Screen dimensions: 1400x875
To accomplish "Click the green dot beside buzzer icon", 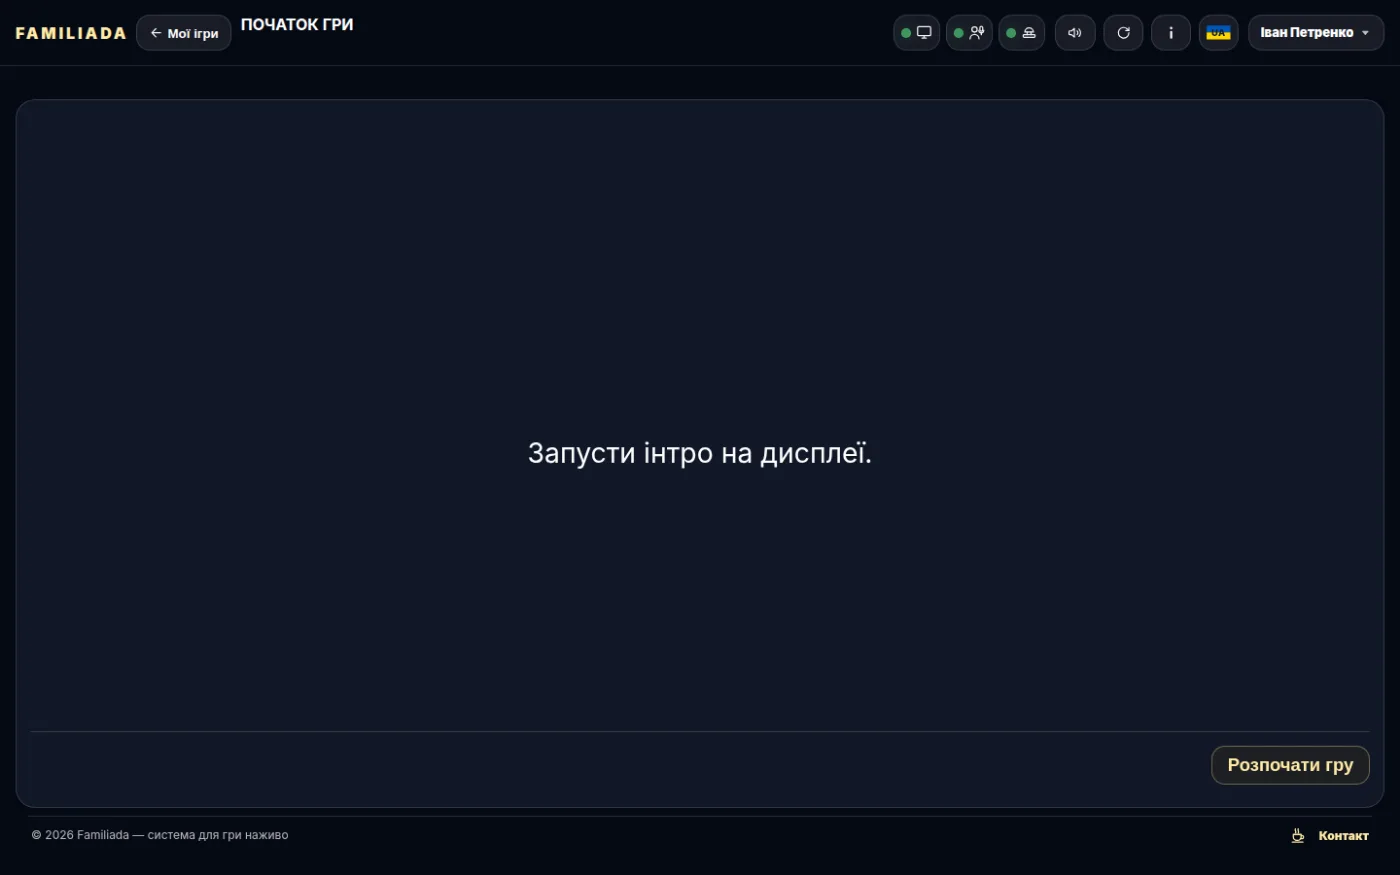I will point(1011,33).
